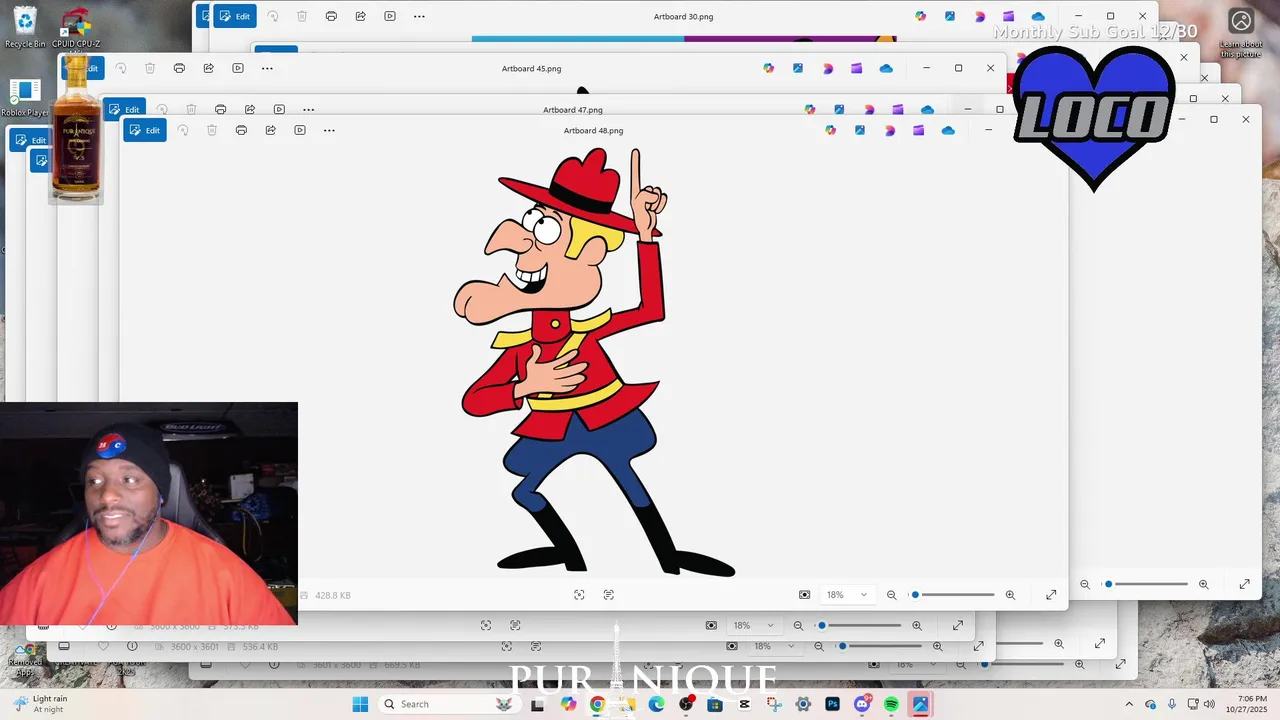Share from the Artboard 30 window
The height and width of the screenshot is (720, 1280).
tap(361, 16)
